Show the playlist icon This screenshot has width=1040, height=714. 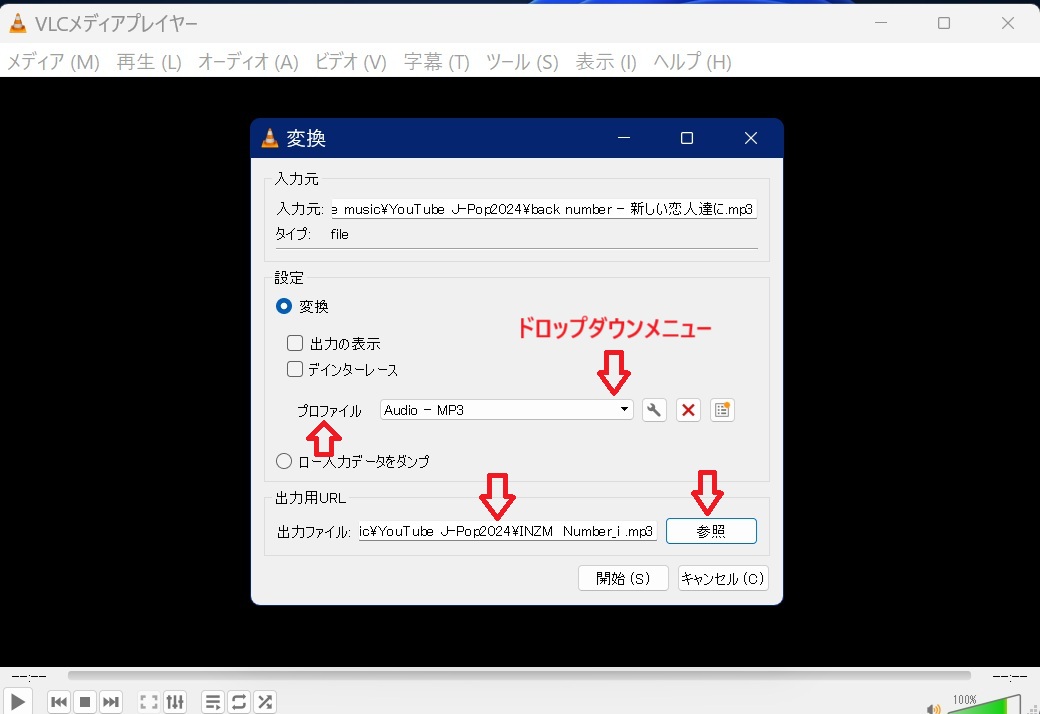coord(213,702)
